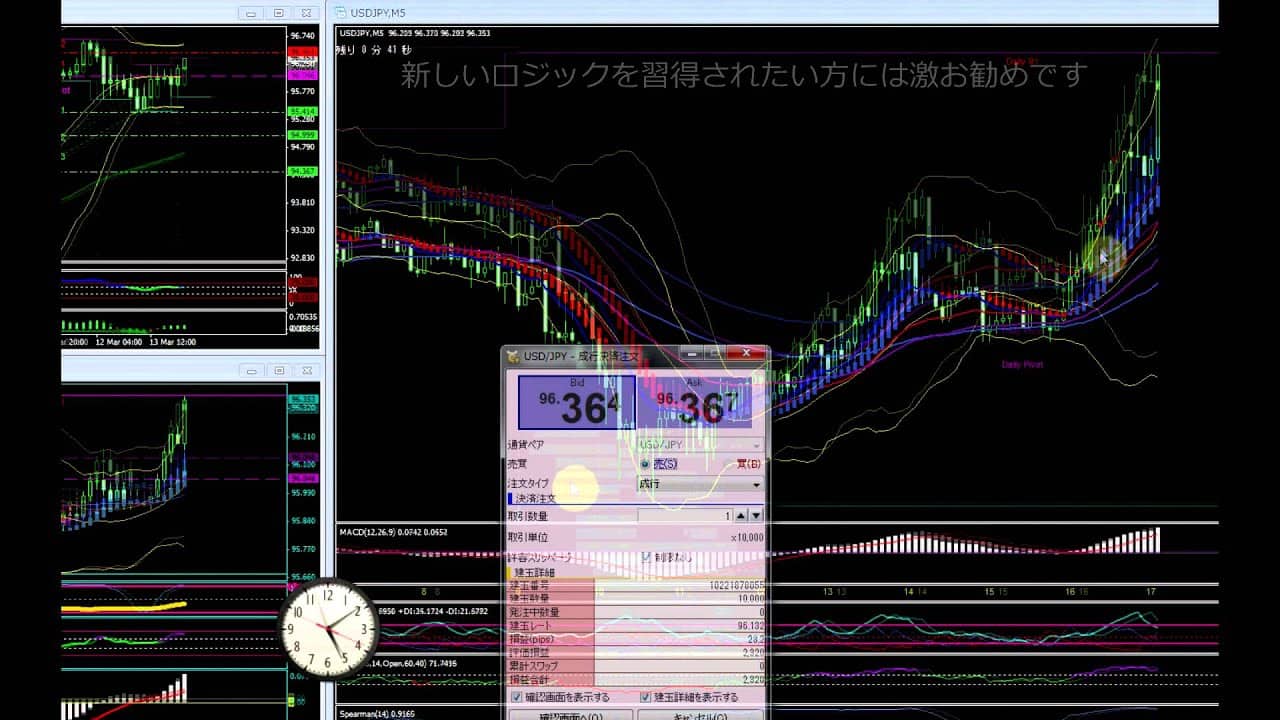Increase 取引数量 with the up arrow
This screenshot has width=1280, height=720.
coord(741,516)
